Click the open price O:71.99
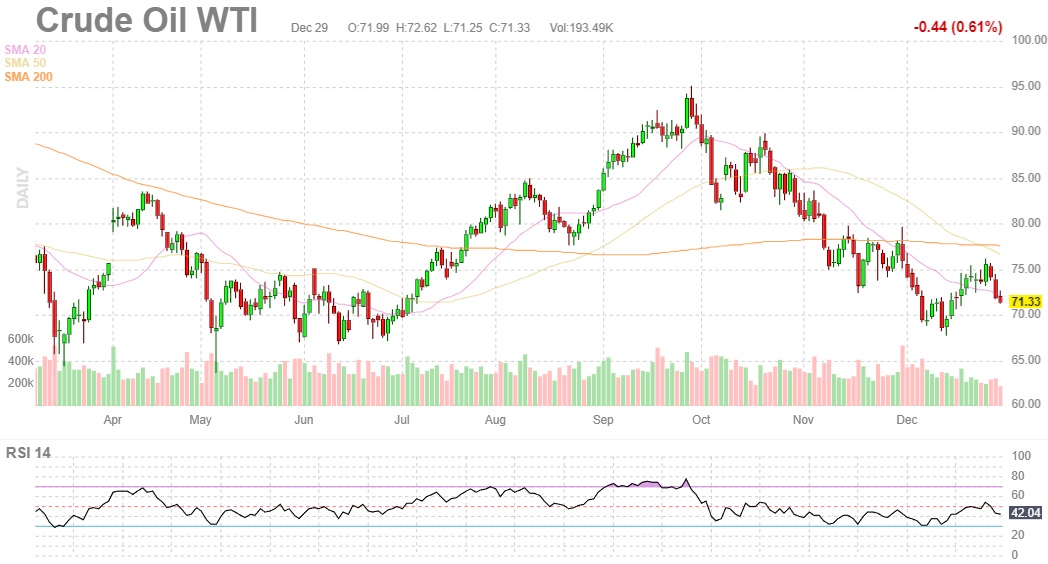1048x564 pixels. click(x=368, y=27)
